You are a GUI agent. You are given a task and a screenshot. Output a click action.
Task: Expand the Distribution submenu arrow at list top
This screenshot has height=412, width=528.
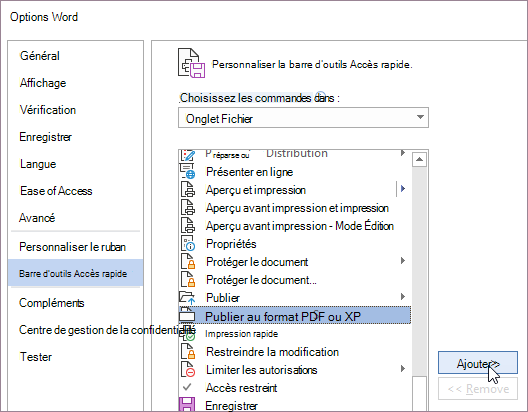pos(403,153)
